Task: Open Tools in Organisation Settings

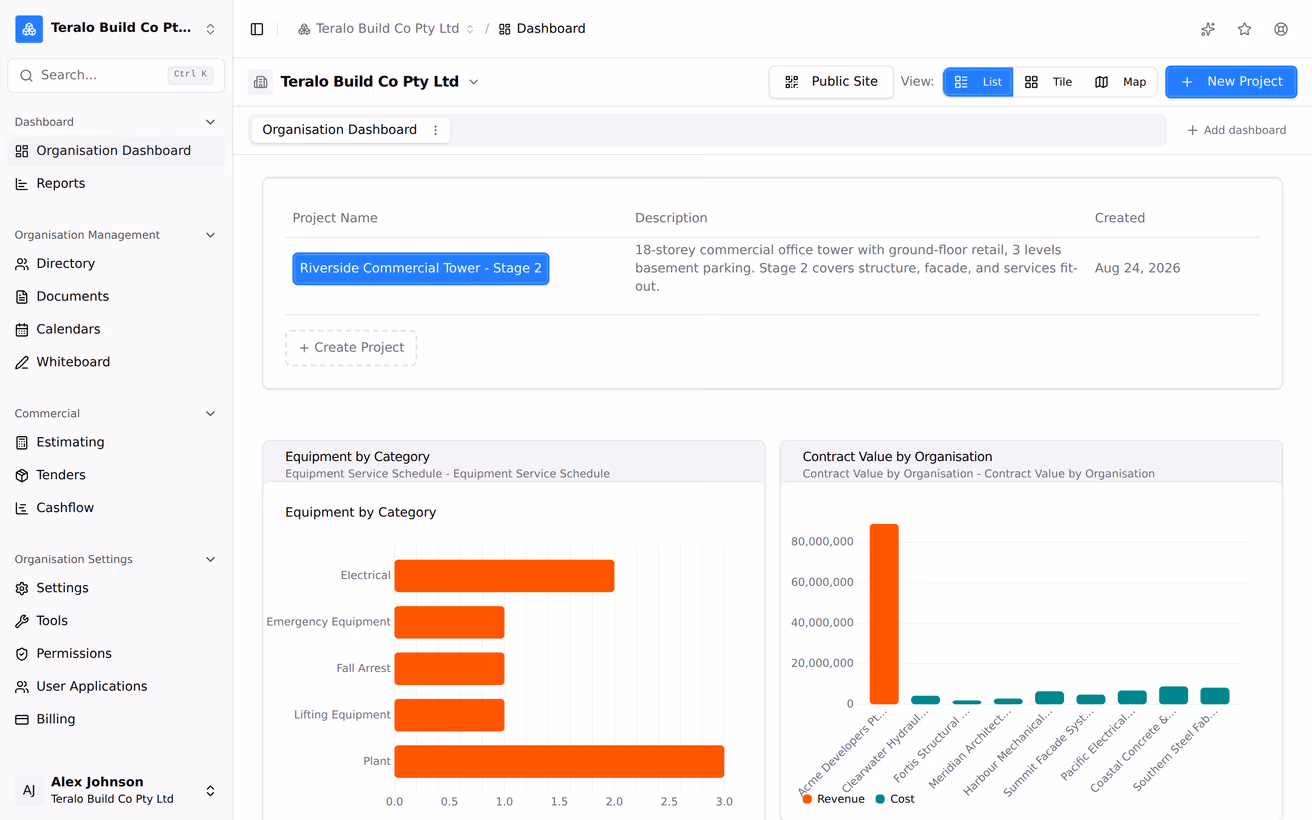Action: (x=116, y=621)
